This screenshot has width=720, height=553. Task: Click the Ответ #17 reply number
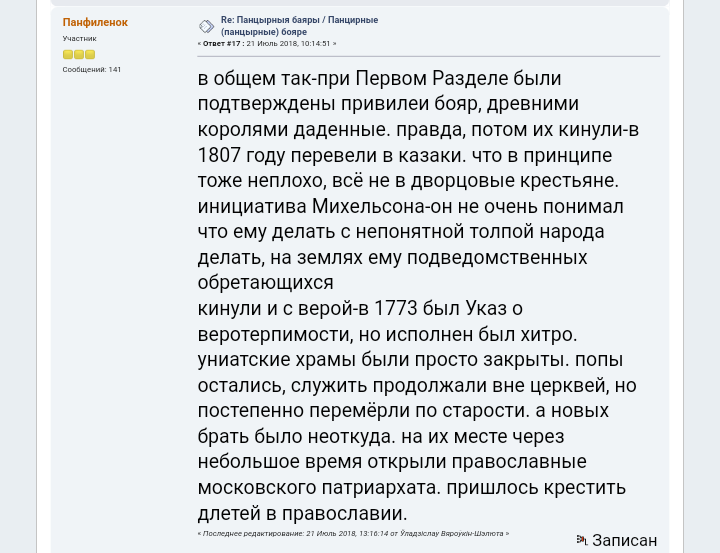(221, 44)
